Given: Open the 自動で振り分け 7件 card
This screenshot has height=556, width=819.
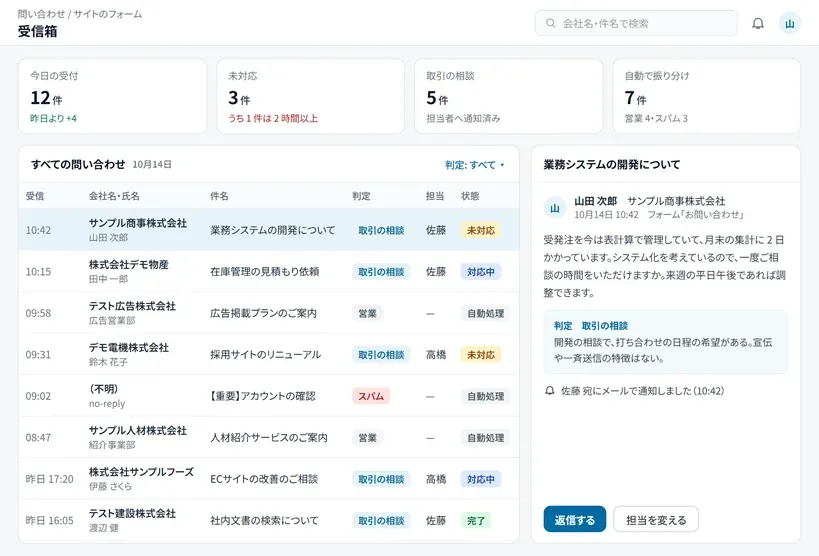Looking at the screenshot, I should coord(706,96).
